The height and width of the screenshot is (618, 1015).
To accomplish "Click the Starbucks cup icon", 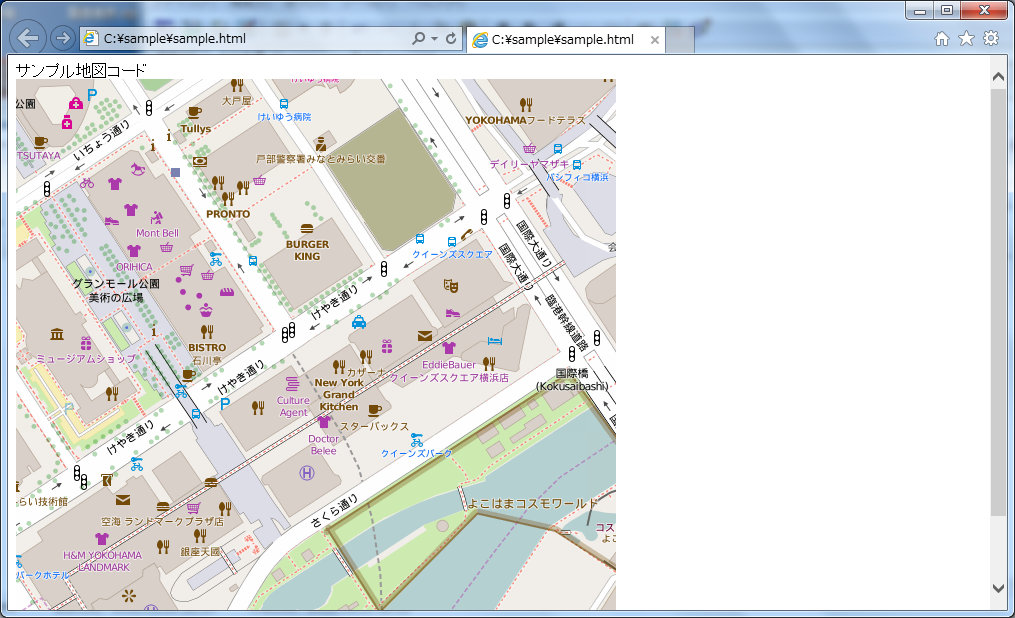I will 374,410.
